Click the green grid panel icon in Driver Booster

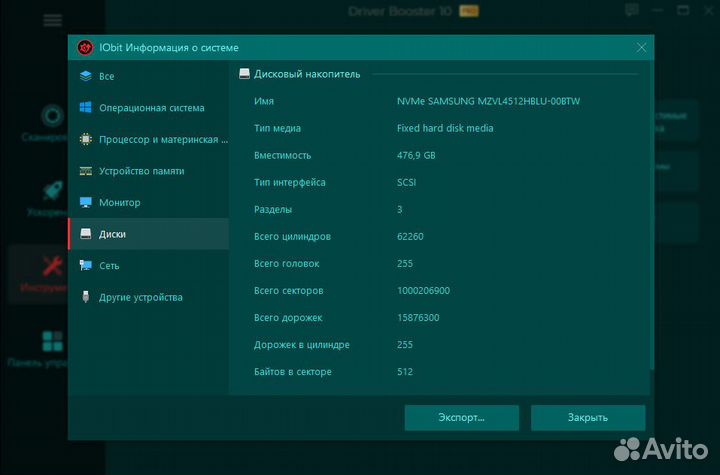coord(52,341)
